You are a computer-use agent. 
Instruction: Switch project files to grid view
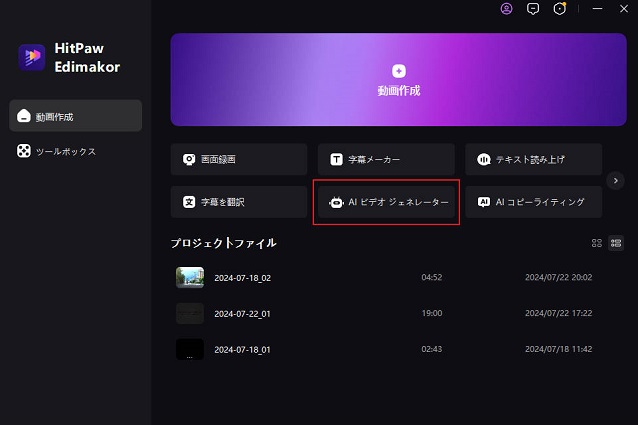click(596, 243)
